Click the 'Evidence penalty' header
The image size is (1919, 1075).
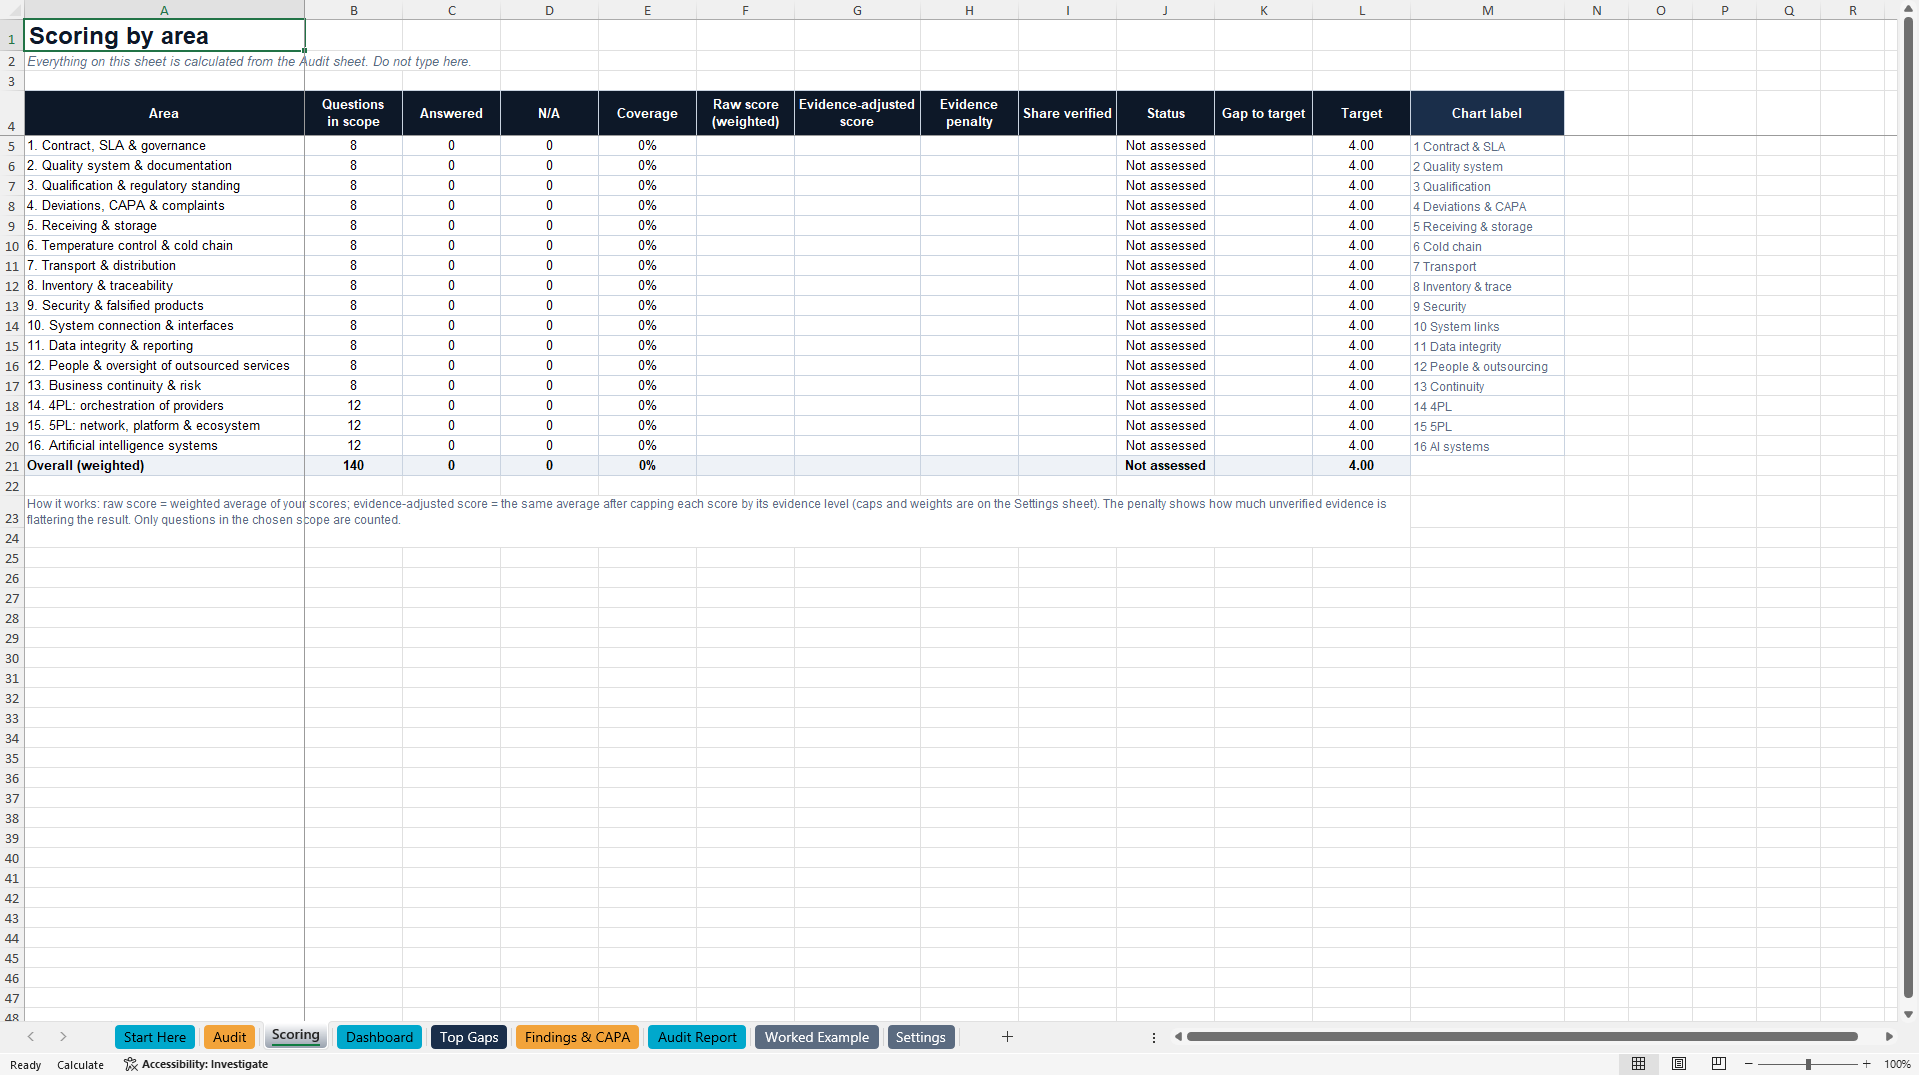click(x=969, y=113)
